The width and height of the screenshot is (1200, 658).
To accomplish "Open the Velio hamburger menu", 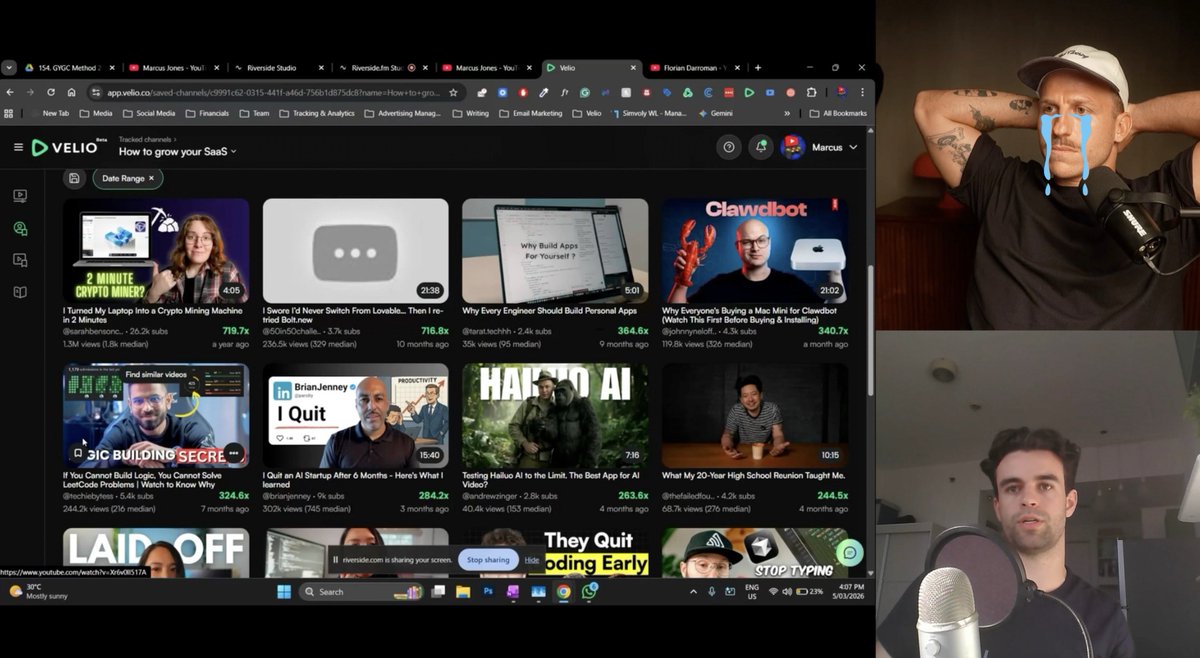I will (x=18, y=147).
